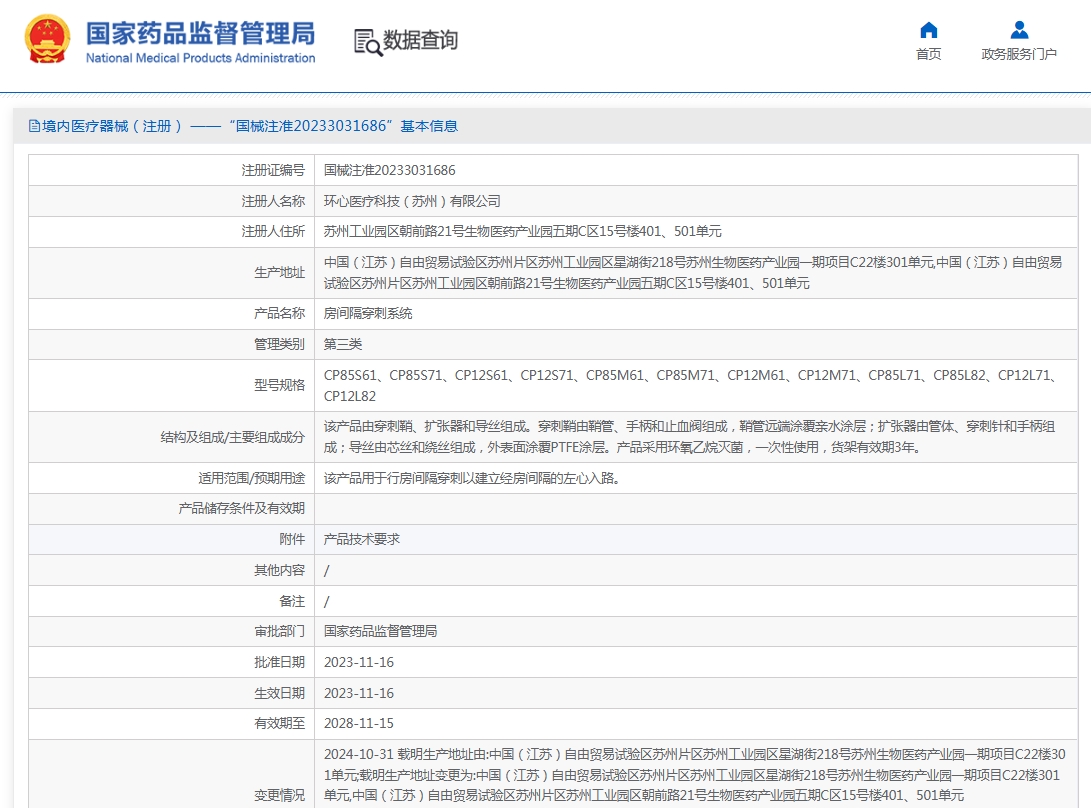Click the 型号规格 label cell
The image size is (1091, 808).
point(171,386)
